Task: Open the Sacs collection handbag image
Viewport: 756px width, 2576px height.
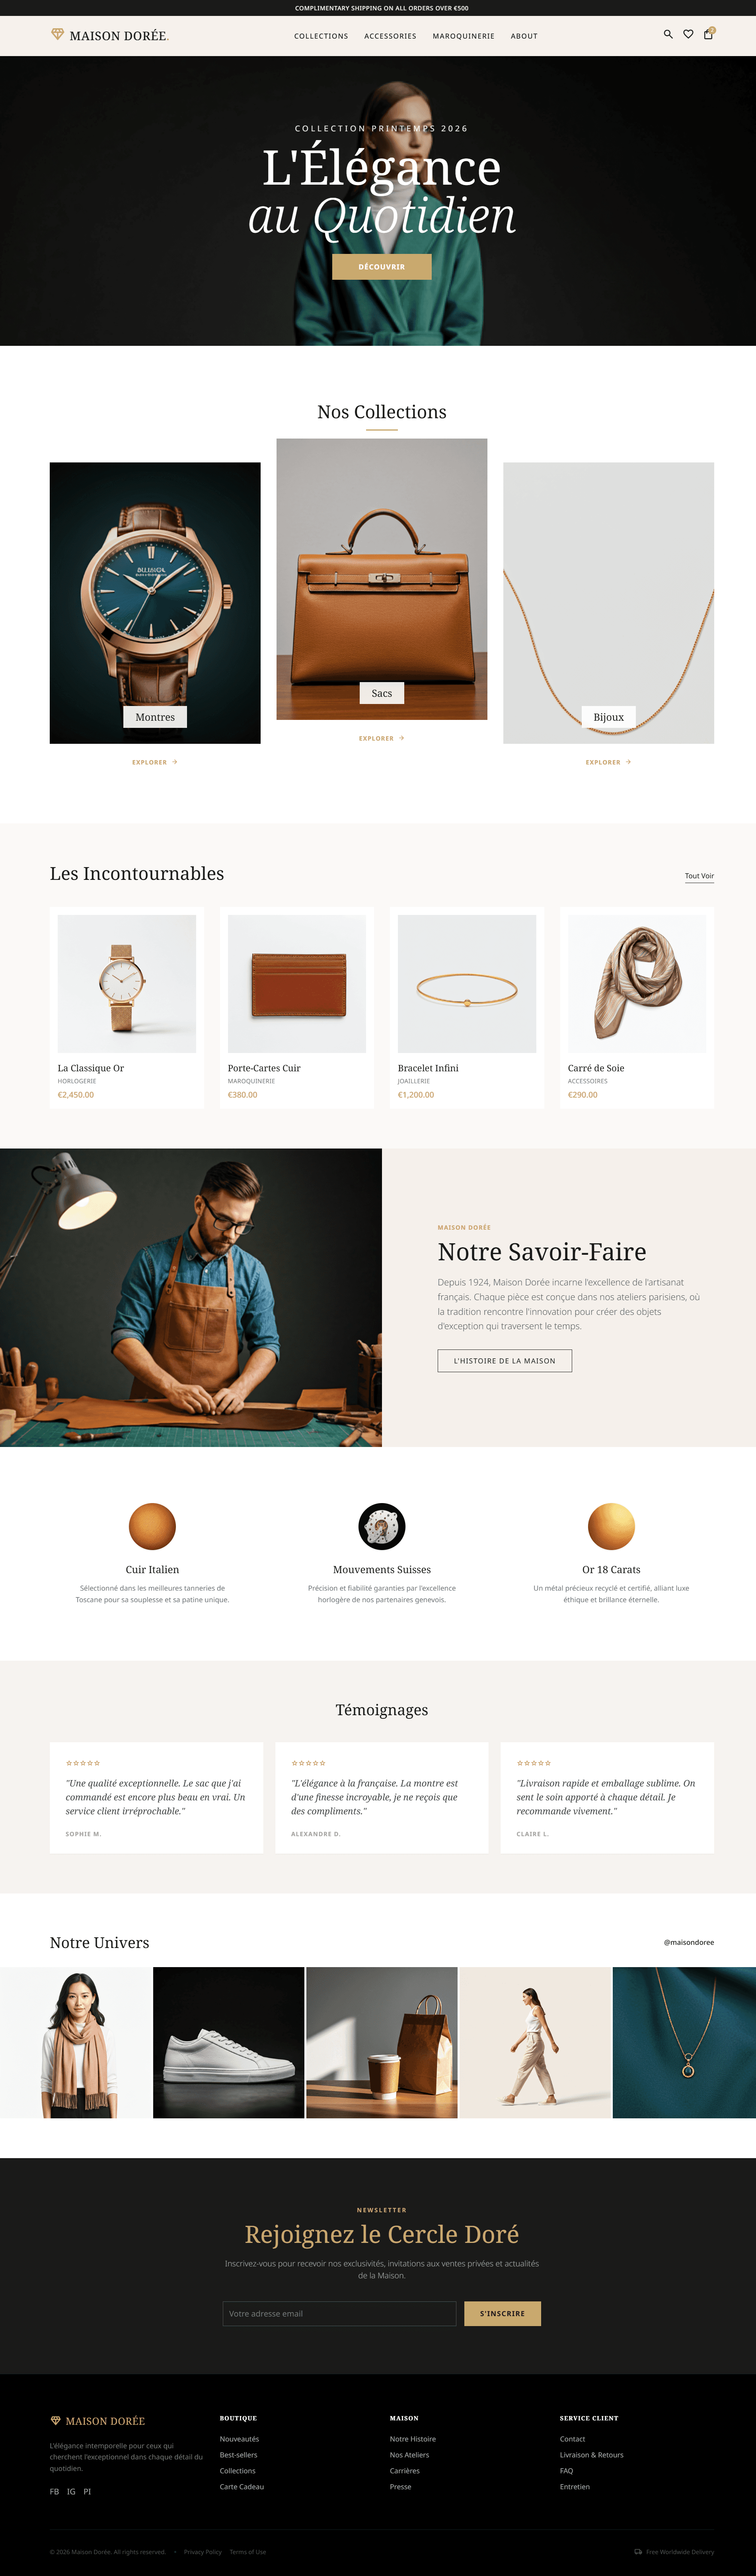Action: (382, 579)
